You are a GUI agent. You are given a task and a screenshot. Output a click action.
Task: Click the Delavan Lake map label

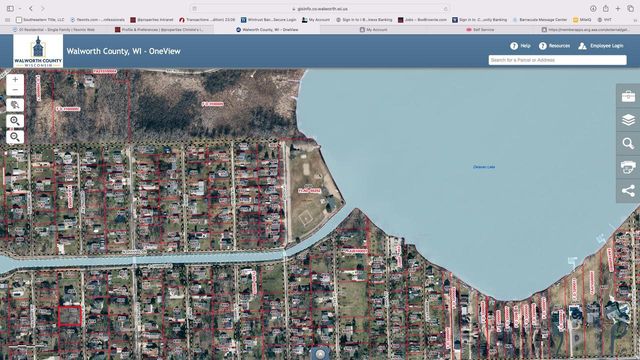click(x=484, y=167)
